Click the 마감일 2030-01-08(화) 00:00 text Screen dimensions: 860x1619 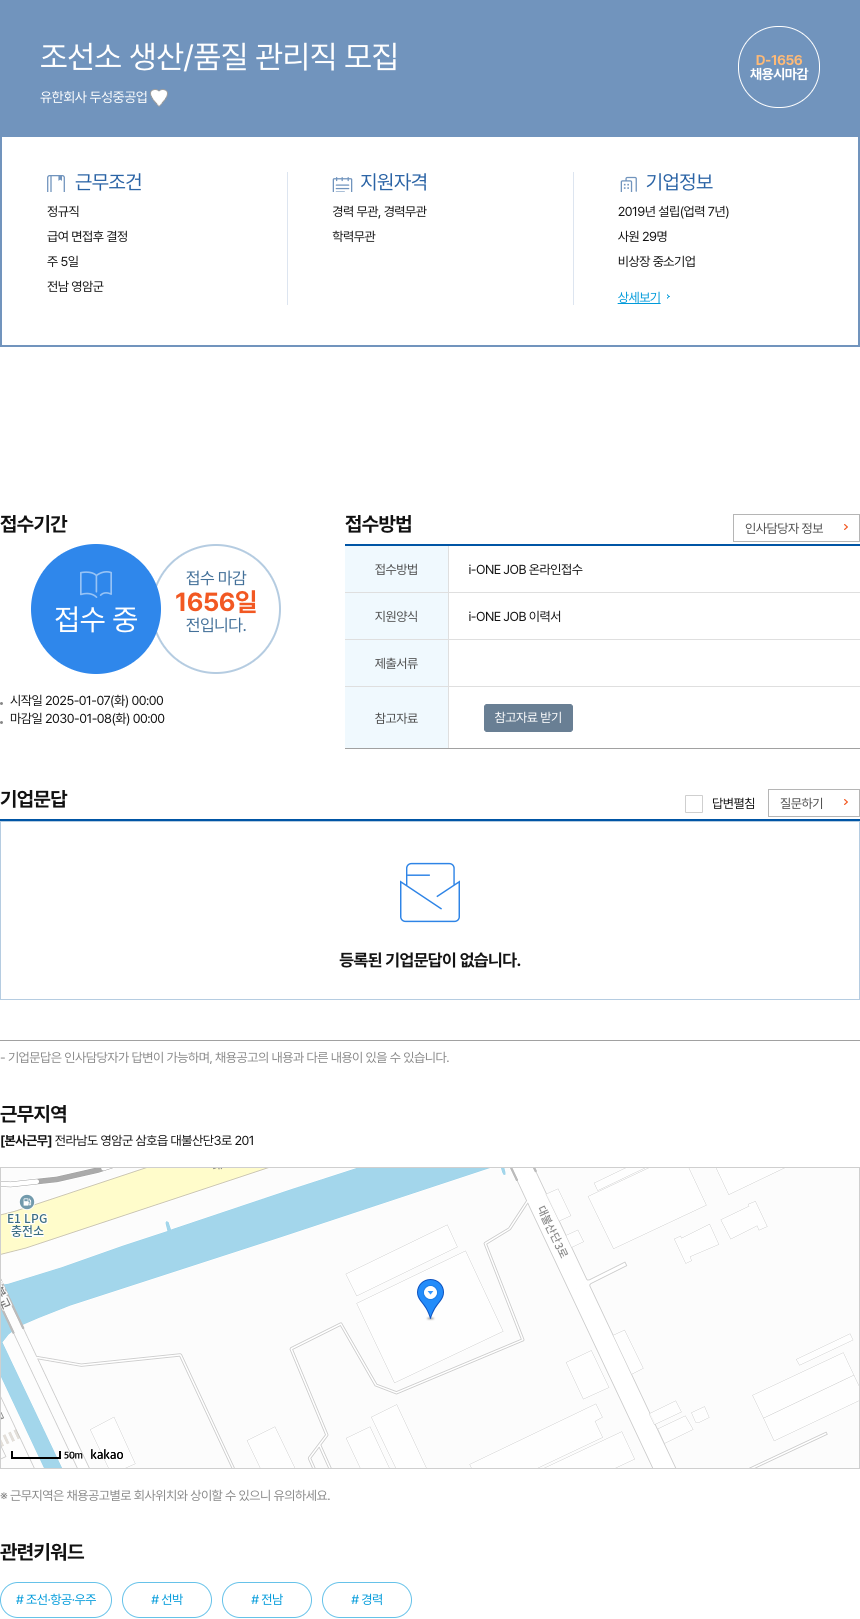(x=87, y=718)
